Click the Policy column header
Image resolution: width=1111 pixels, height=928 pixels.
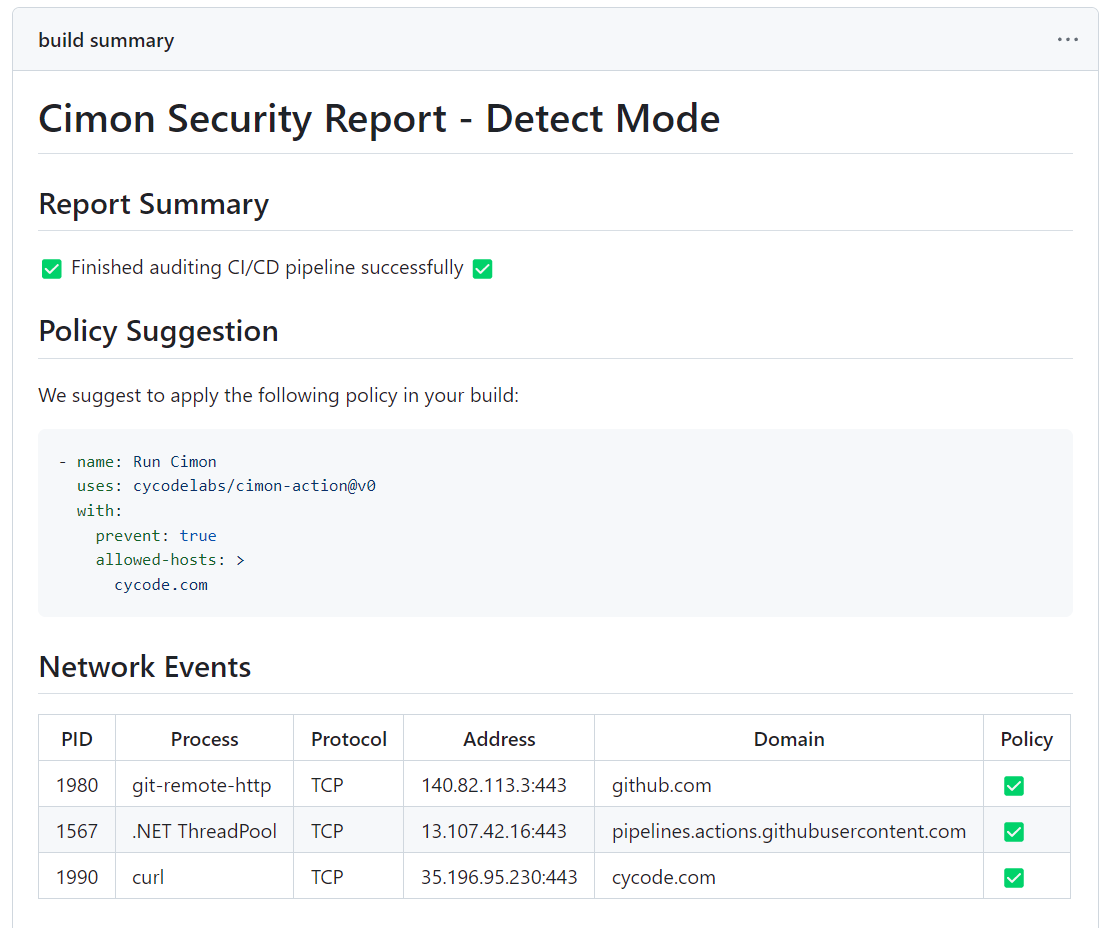click(1026, 739)
